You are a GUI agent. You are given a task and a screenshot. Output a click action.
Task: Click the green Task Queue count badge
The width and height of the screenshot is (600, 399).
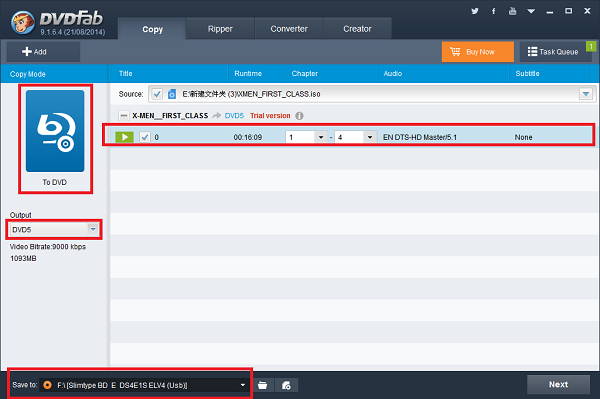coord(591,46)
